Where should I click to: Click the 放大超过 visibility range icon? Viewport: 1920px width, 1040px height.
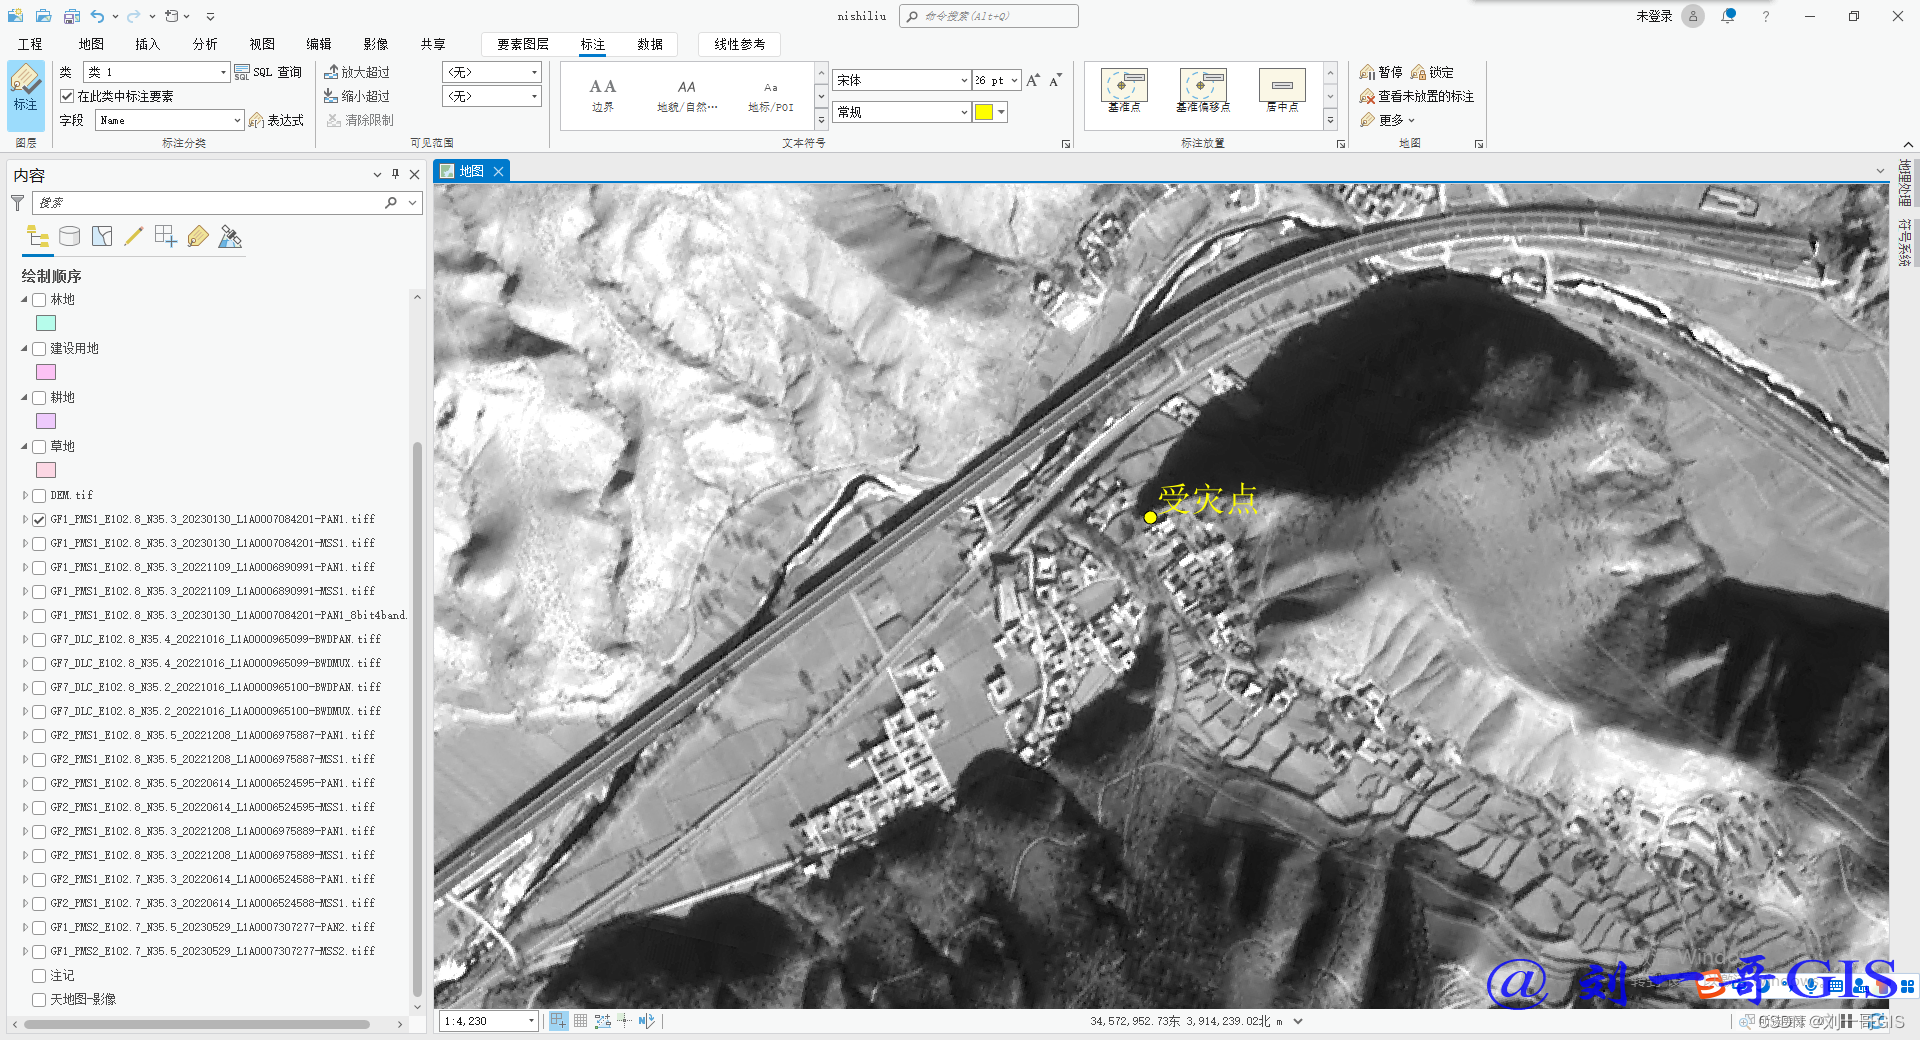pos(357,72)
